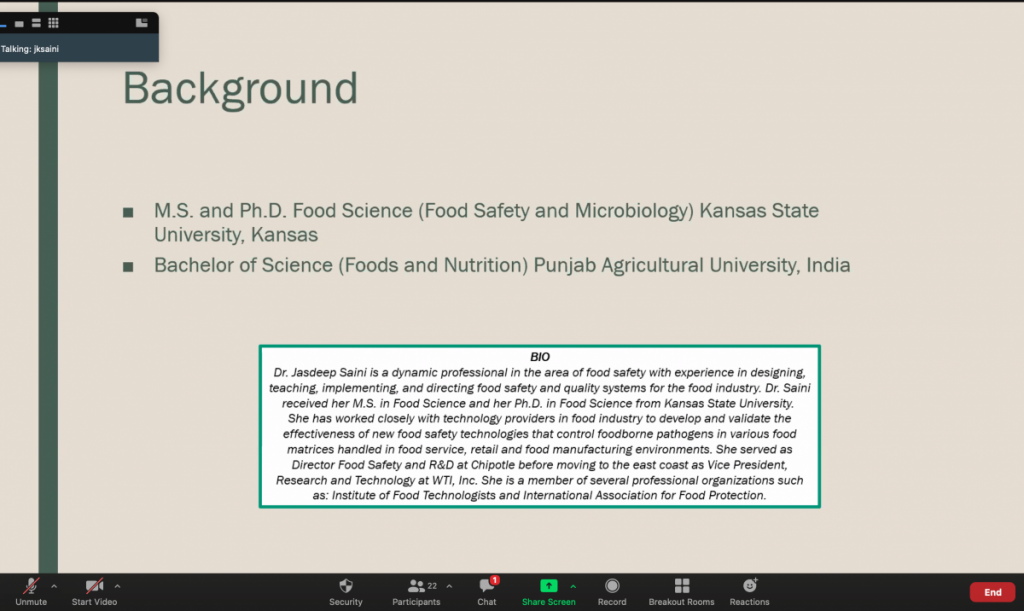Click the green Share Screen button
Screen dimensions: 1024x611
click(x=549, y=592)
